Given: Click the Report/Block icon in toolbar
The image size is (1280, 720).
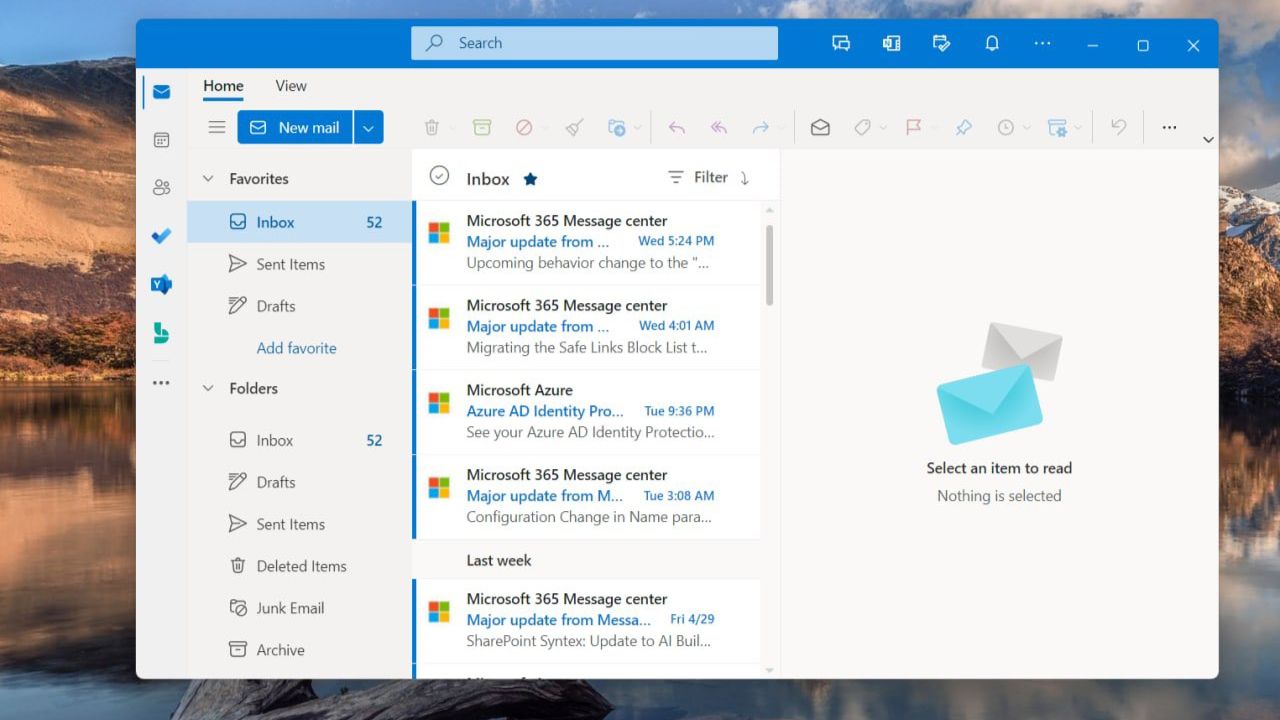Looking at the screenshot, I should (524, 127).
